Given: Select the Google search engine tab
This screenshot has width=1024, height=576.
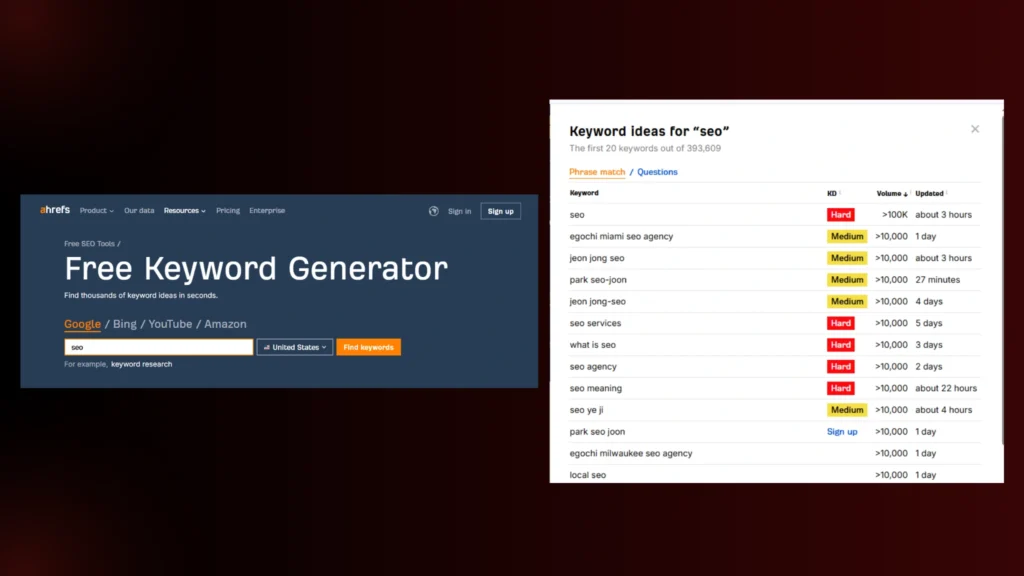Looking at the screenshot, I should pos(82,324).
